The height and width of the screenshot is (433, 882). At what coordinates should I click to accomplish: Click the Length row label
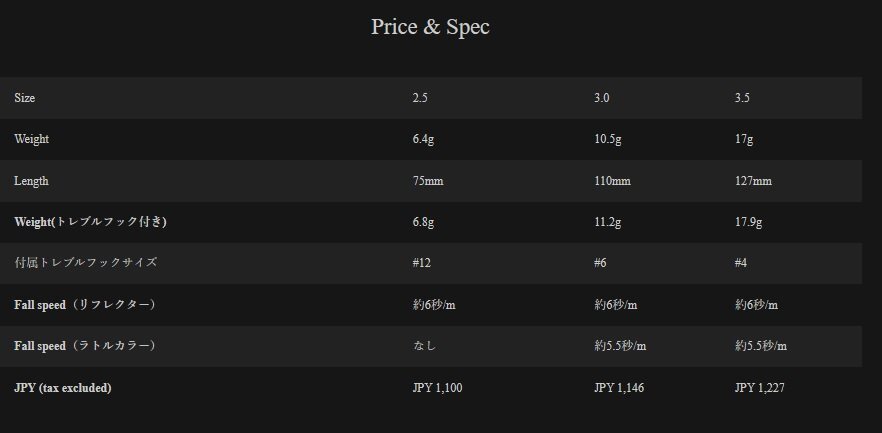[x=31, y=181]
